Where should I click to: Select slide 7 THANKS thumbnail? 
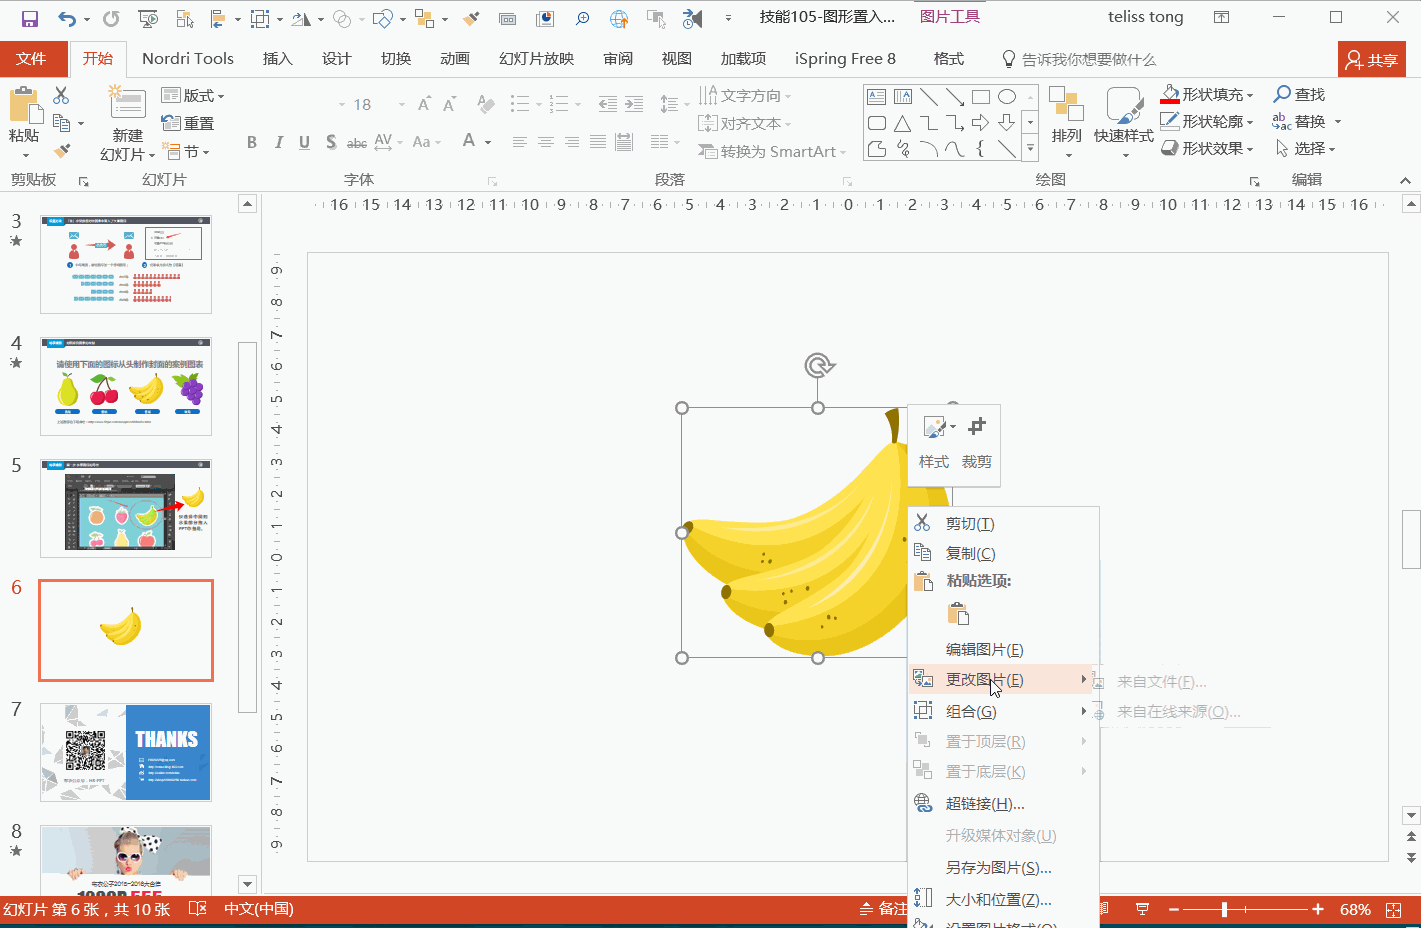[126, 752]
